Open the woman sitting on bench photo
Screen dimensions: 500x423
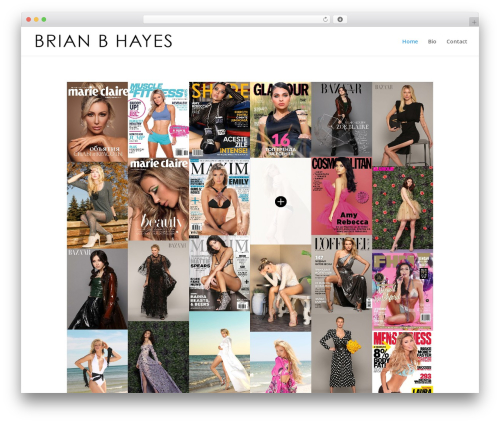pos(280,288)
